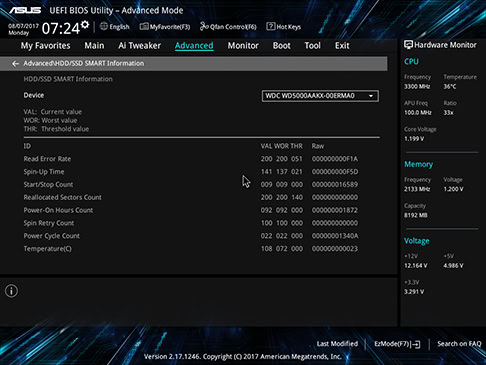Screen dimensions: 486x365
Task: Open Qfan Control(F6) fan icon
Action: click(x=204, y=26)
